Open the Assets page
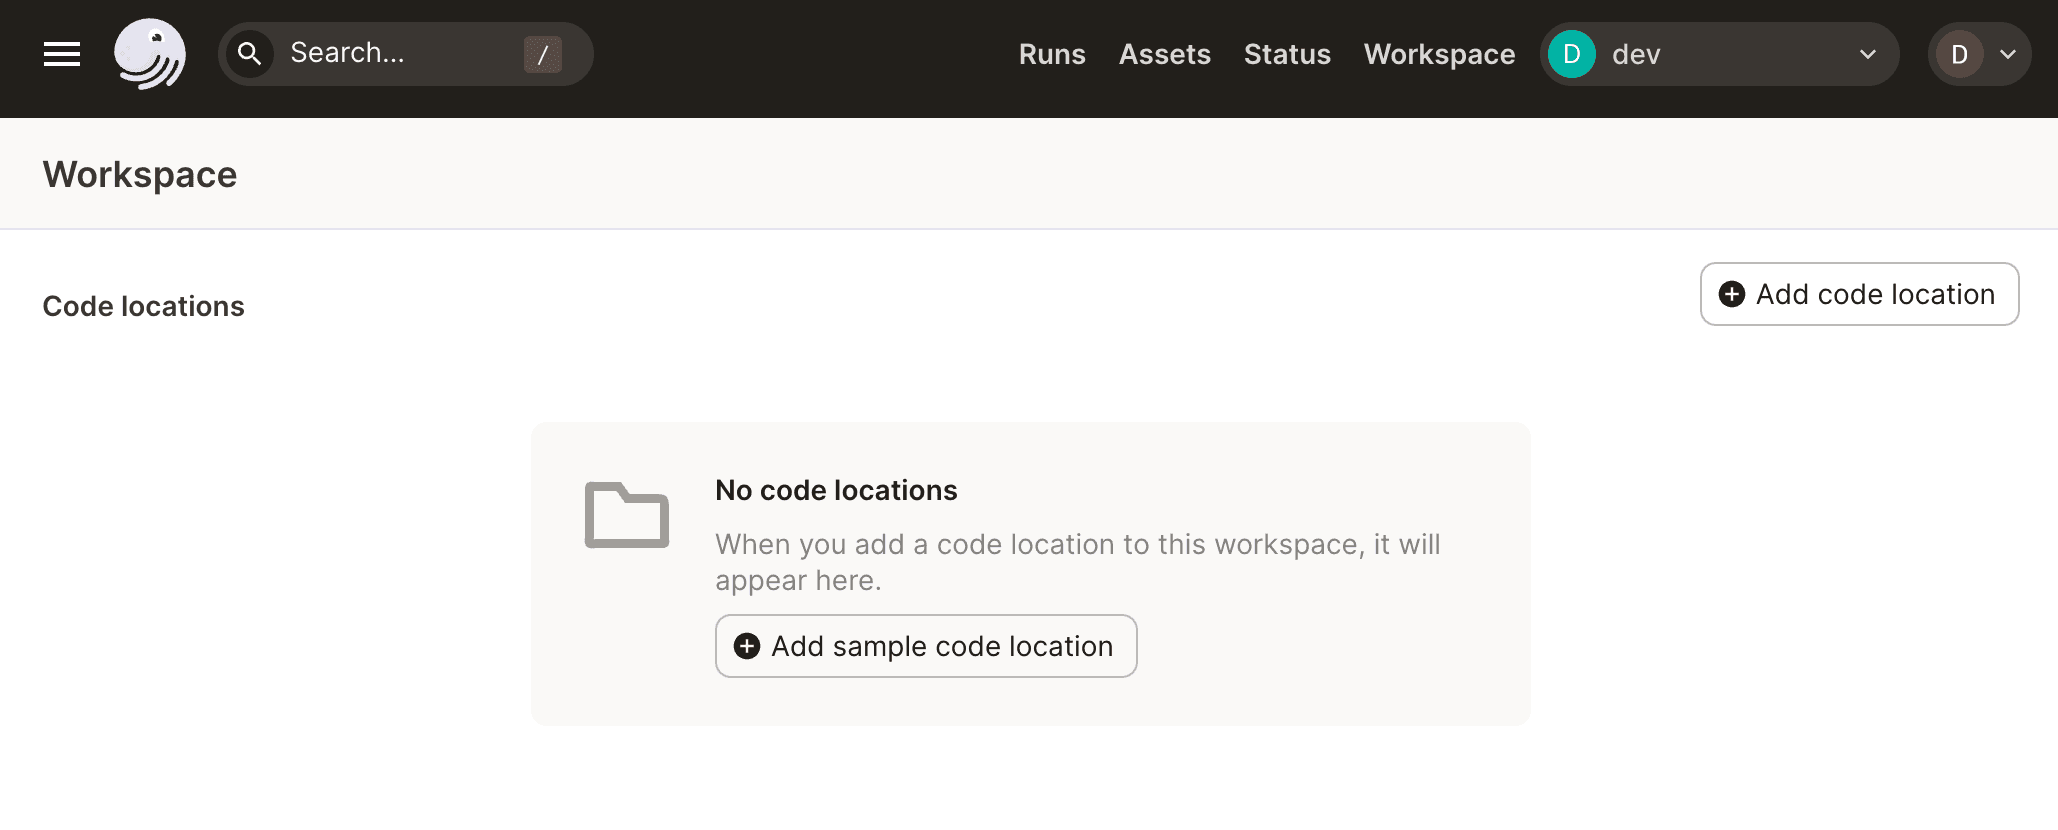 (1164, 54)
